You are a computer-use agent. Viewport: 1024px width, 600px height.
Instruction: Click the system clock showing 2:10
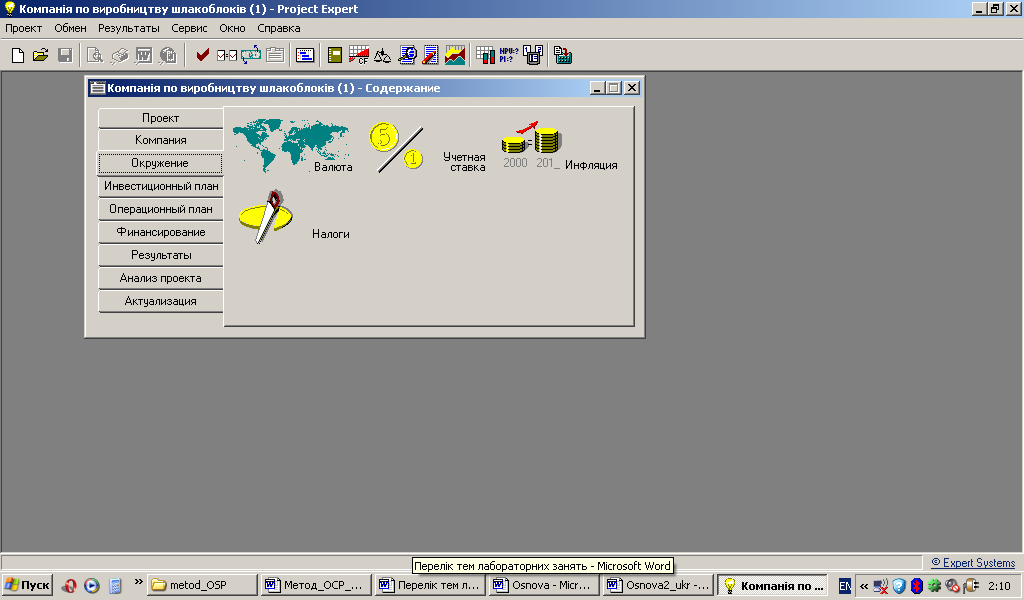[x=999, y=586]
